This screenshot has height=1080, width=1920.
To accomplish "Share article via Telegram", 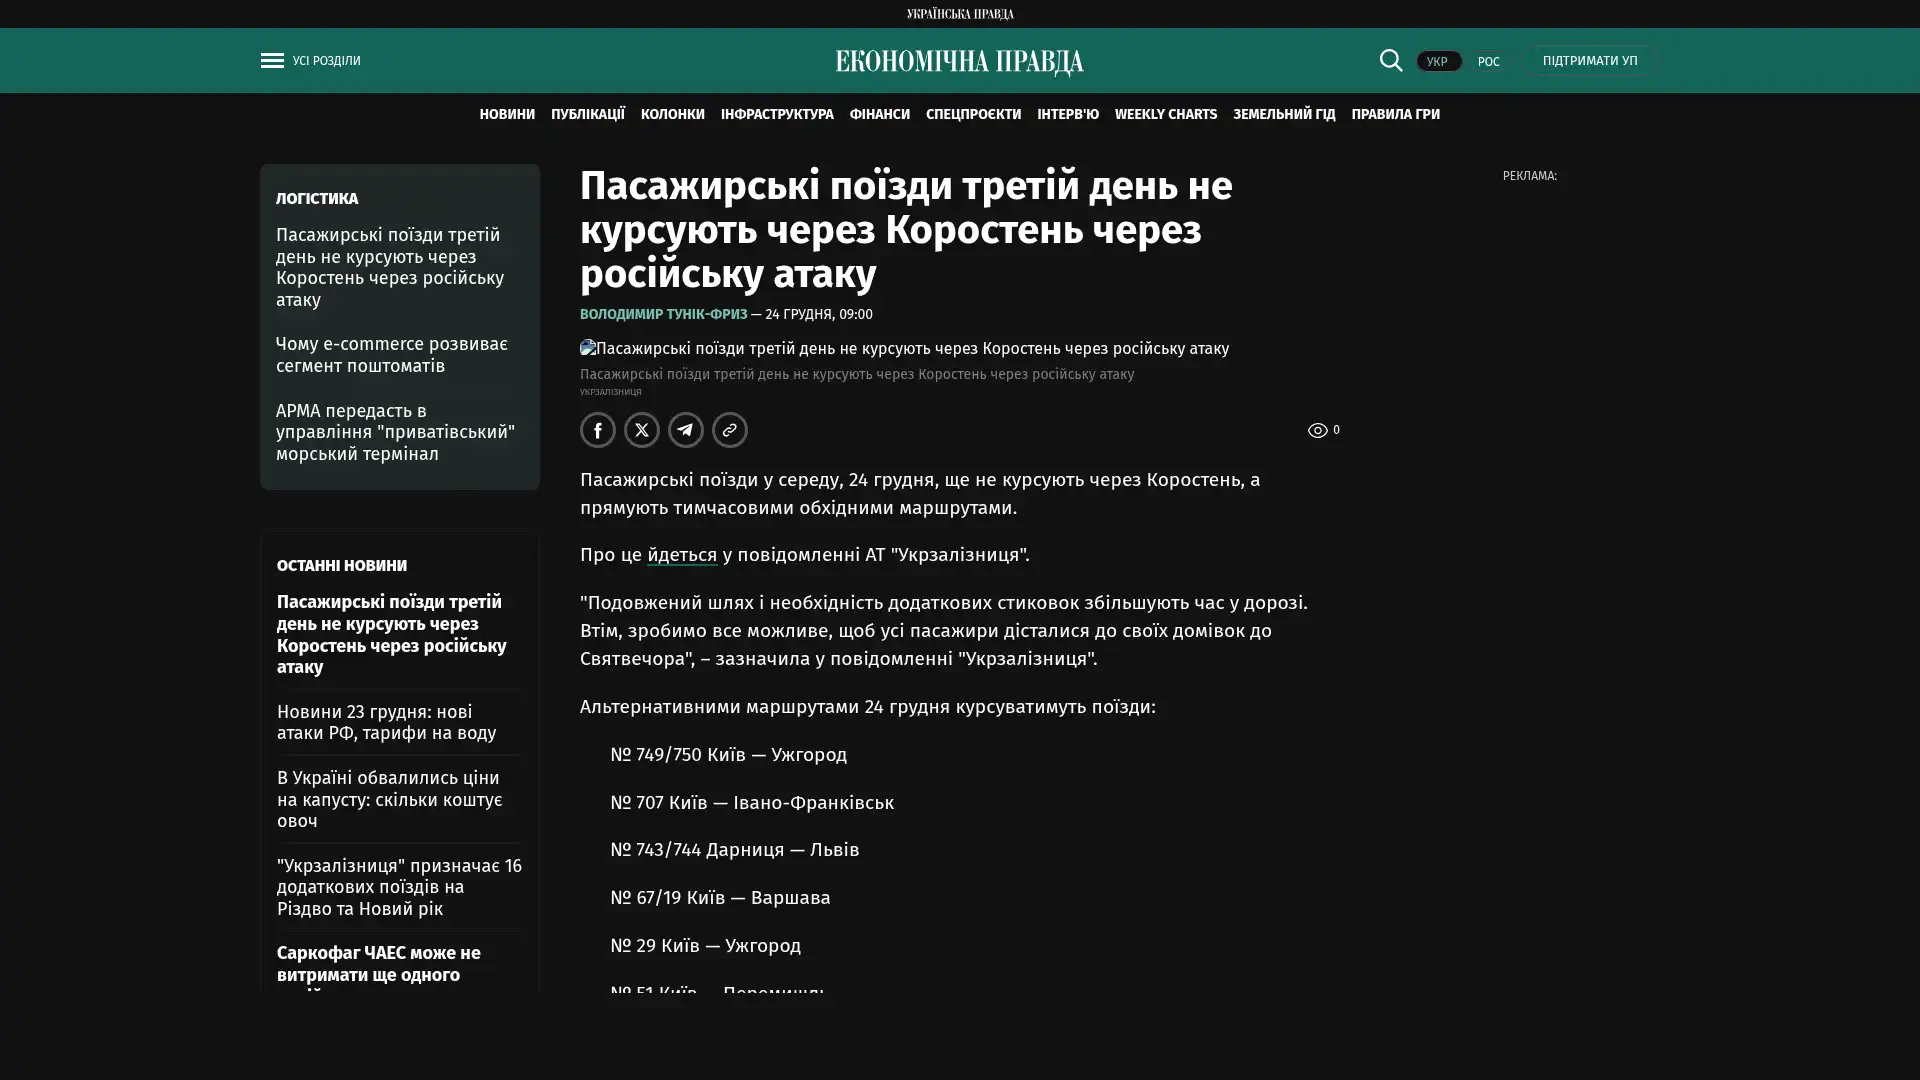I will [686, 430].
